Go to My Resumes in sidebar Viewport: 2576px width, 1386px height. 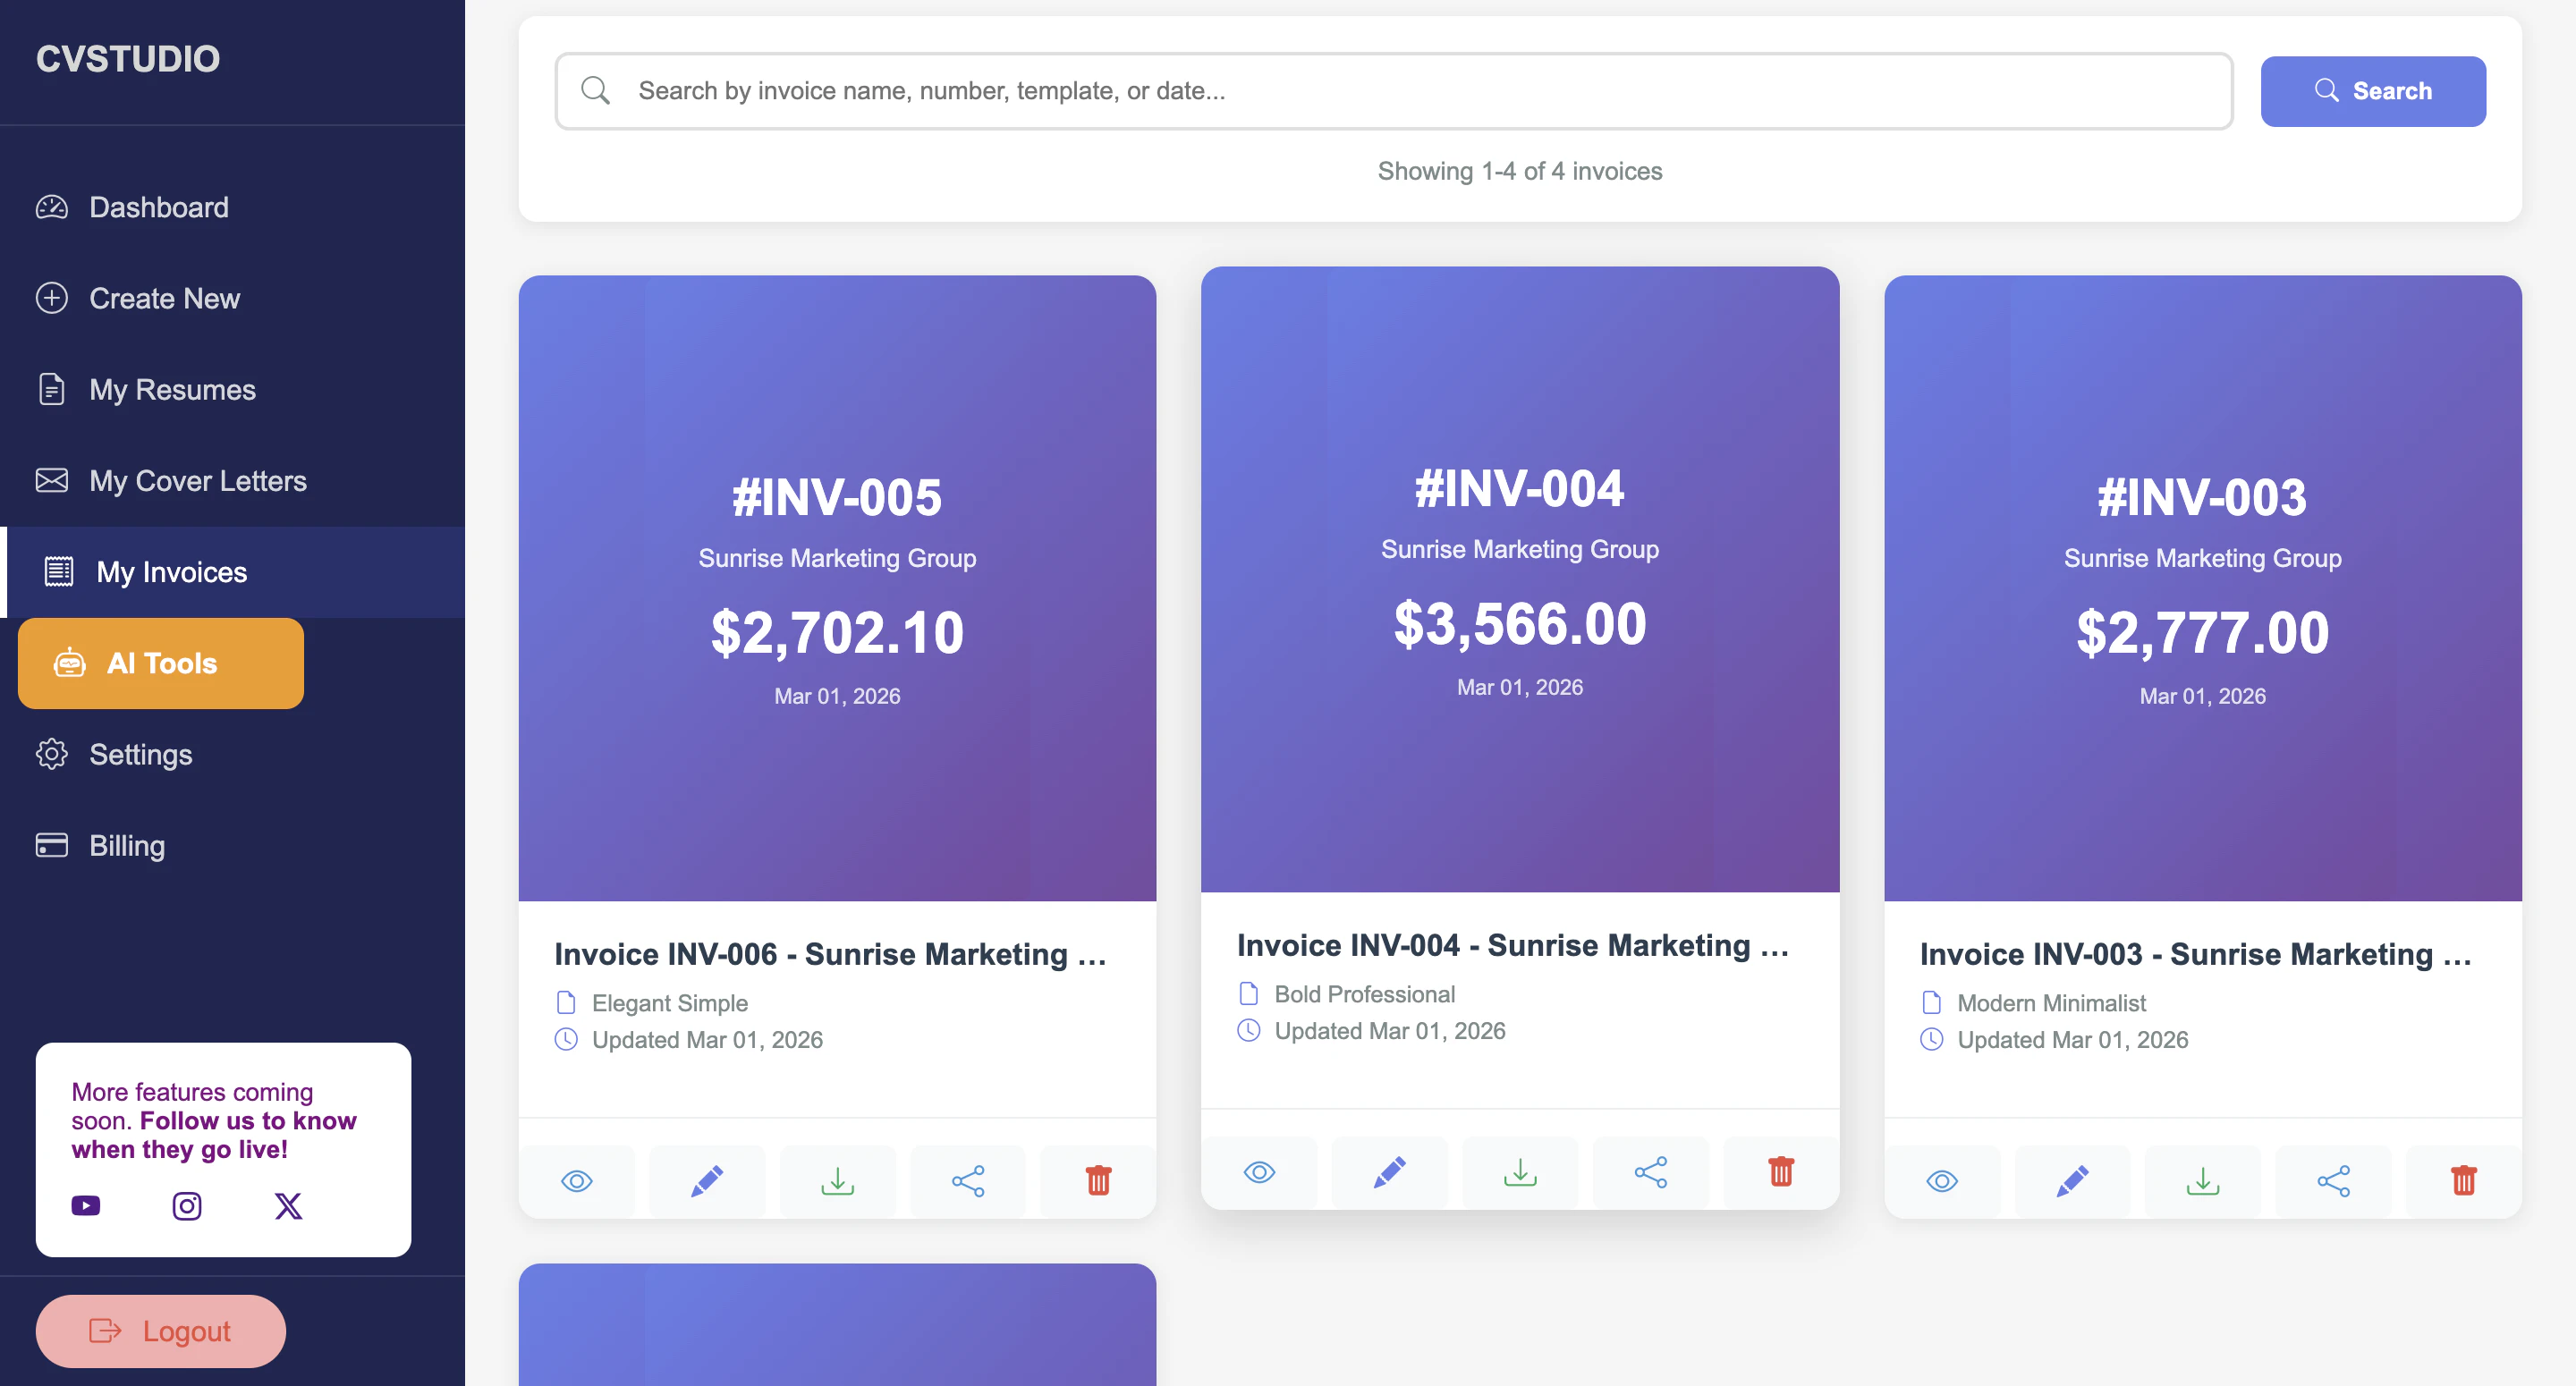point(172,389)
